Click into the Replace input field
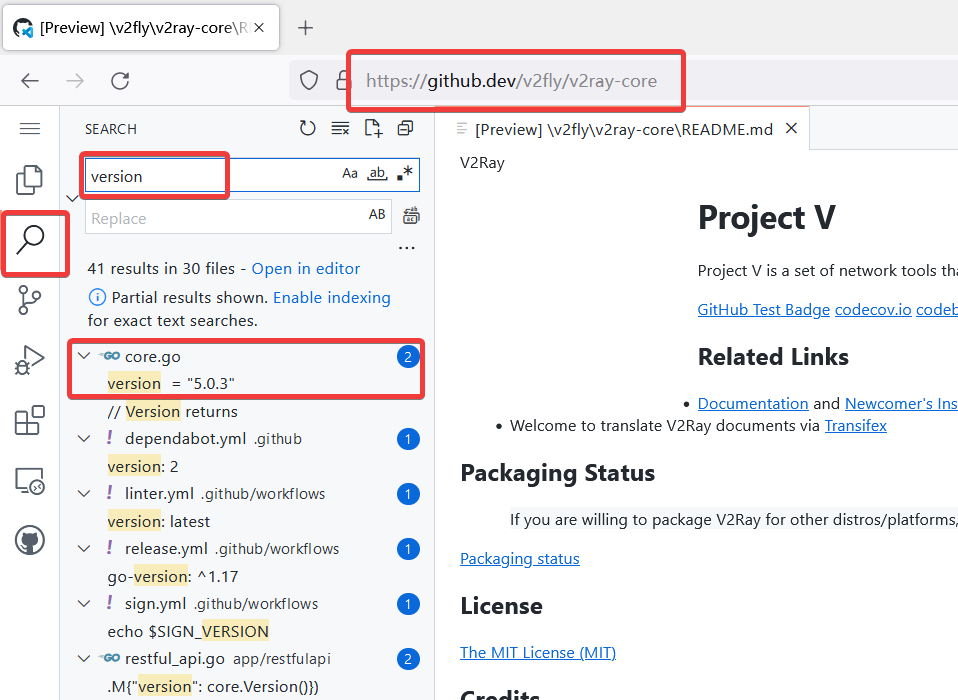 [x=225, y=218]
